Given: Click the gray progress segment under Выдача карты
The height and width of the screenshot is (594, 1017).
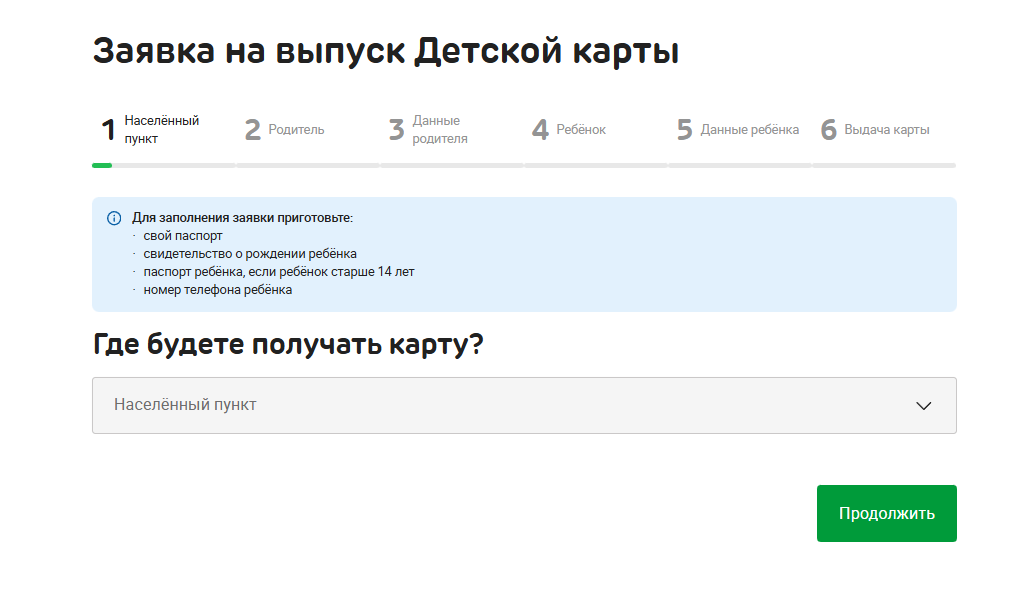Looking at the screenshot, I should pos(884,165).
